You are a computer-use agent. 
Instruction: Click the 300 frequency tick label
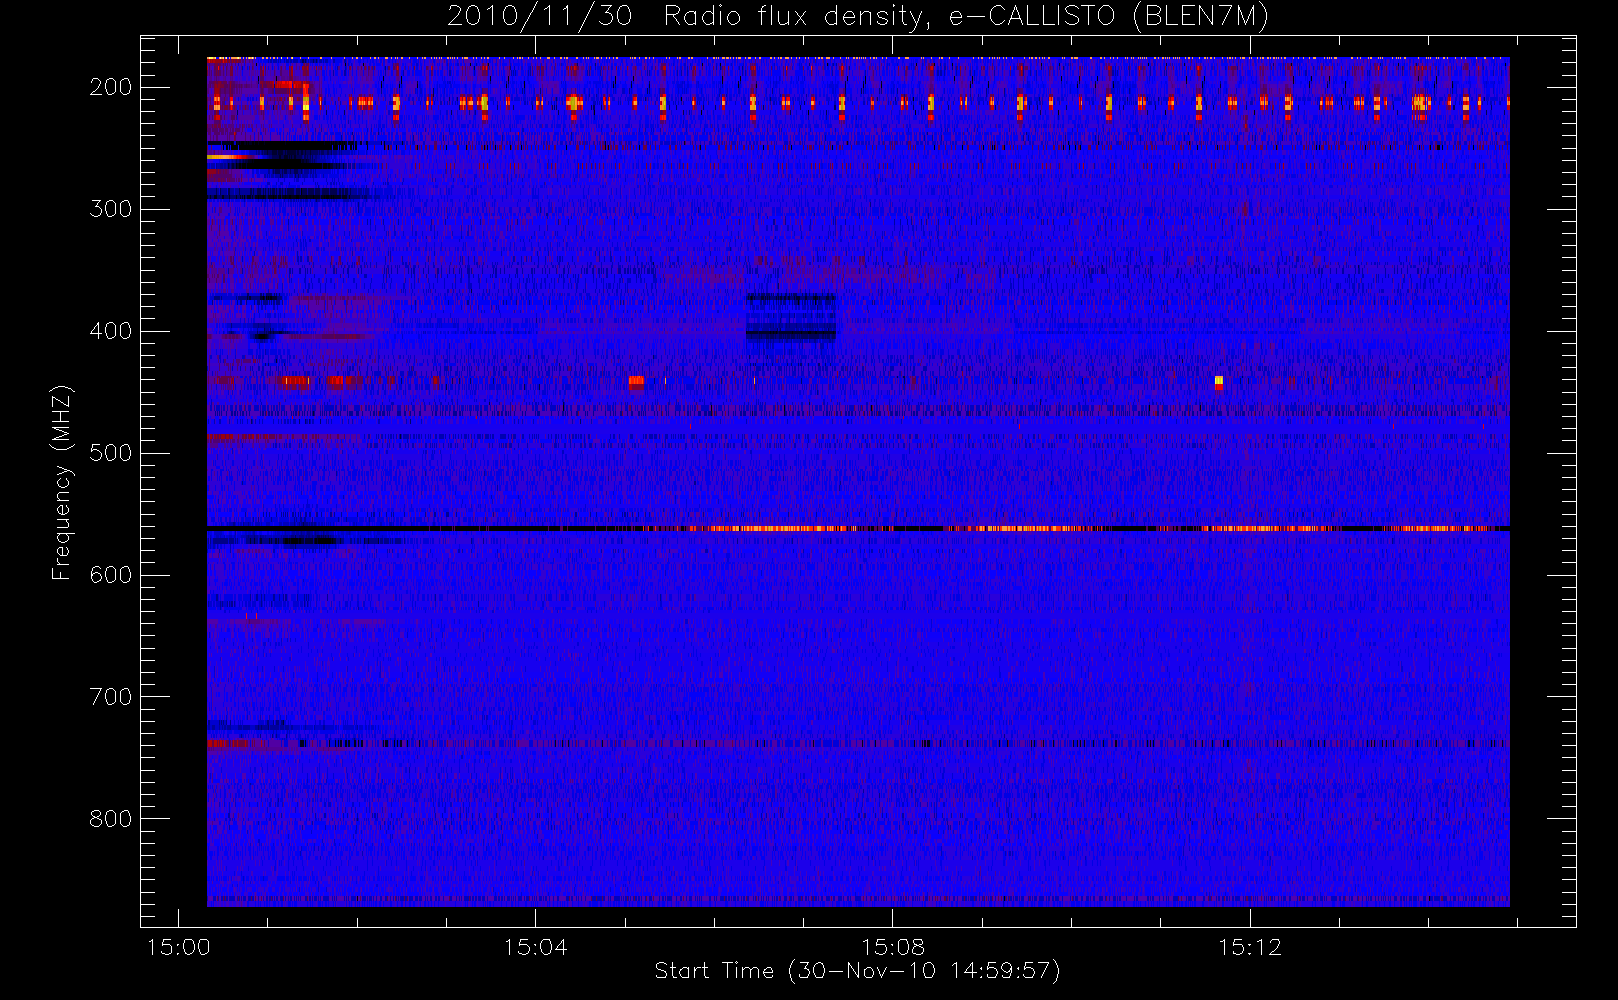110,209
